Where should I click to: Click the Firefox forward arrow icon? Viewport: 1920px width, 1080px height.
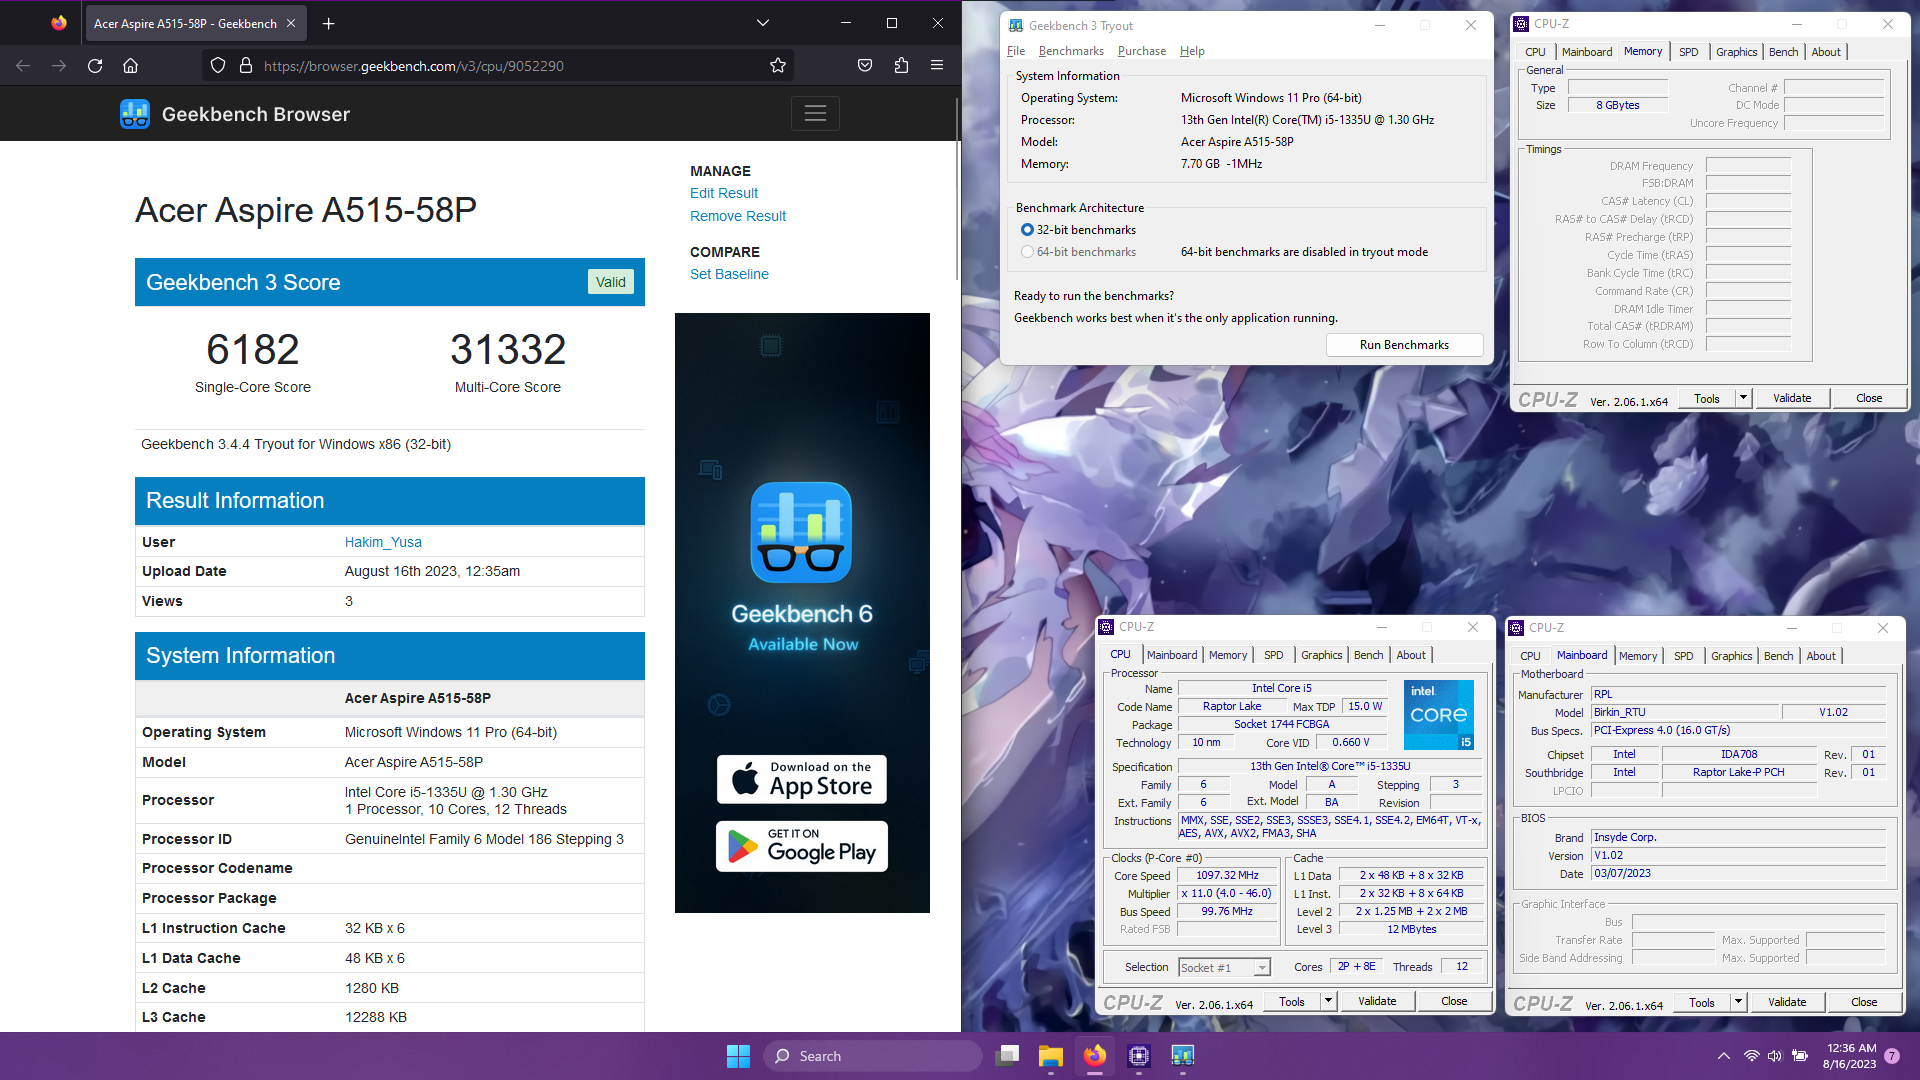pyautogui.click(x=59, y=66)
